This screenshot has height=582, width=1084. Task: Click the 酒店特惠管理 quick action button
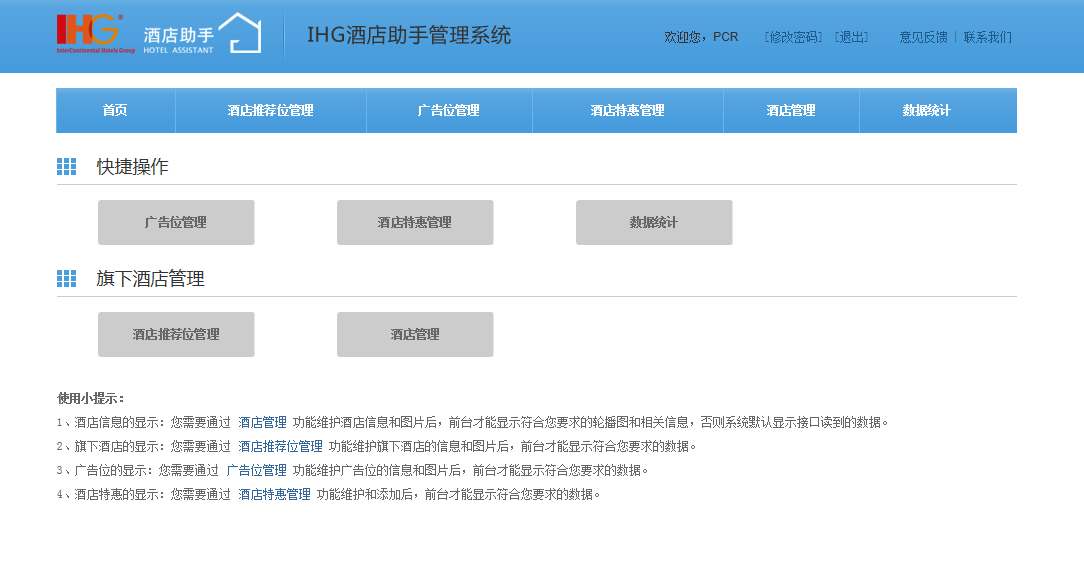point(415,223)
